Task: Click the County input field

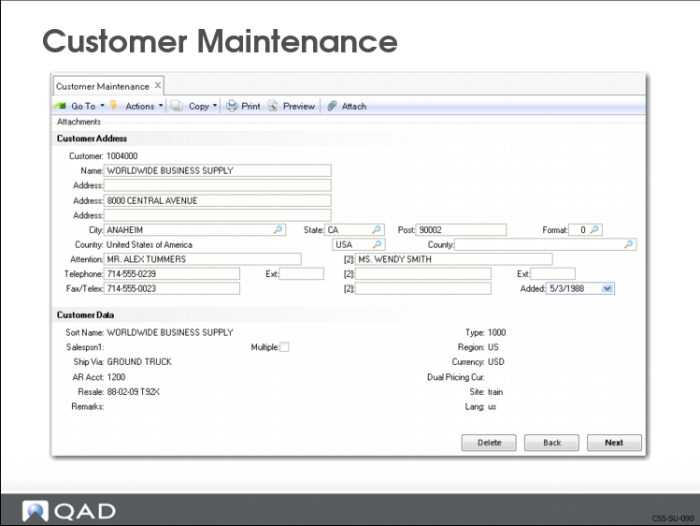Action: click(x=546, y=245)
